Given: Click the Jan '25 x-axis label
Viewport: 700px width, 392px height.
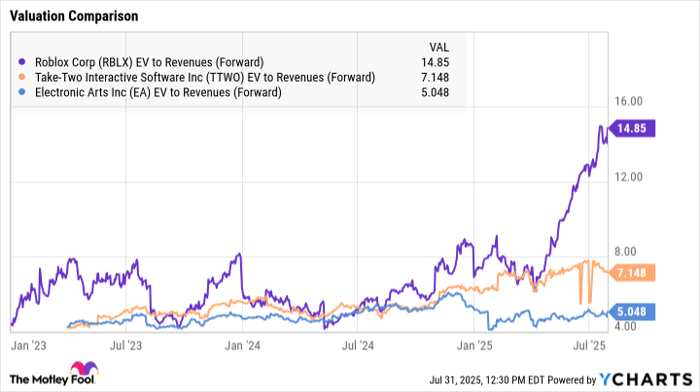Looking at the screenshot, I should [474, 346].
